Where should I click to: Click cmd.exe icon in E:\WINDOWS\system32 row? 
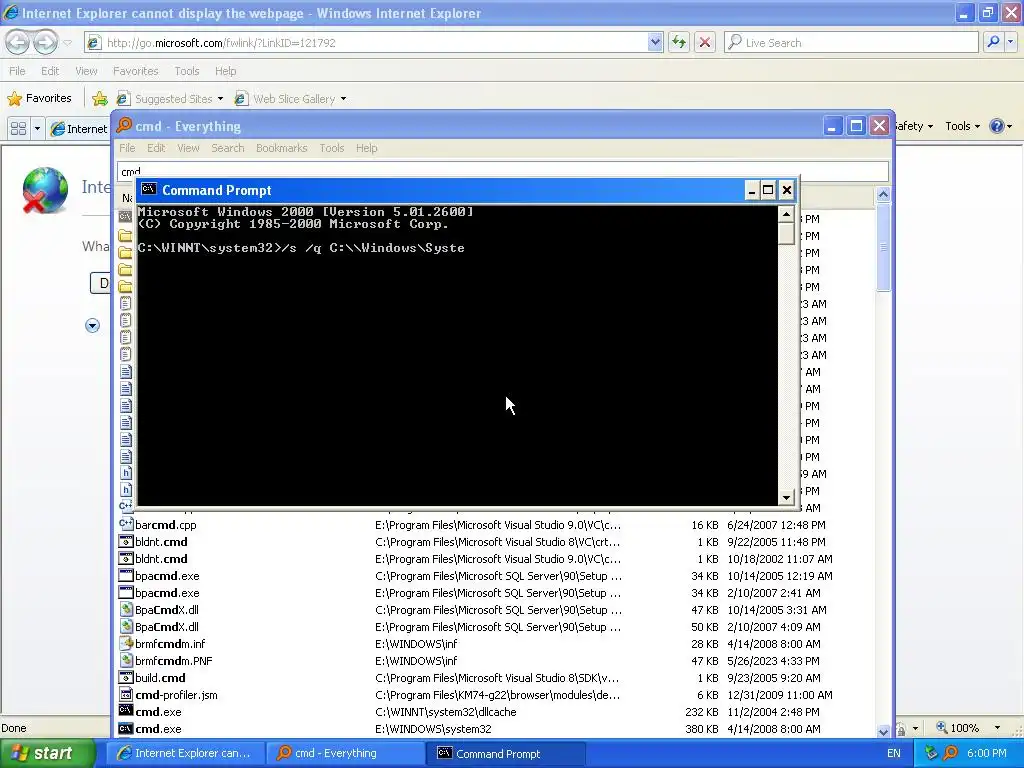click(125, 728)
